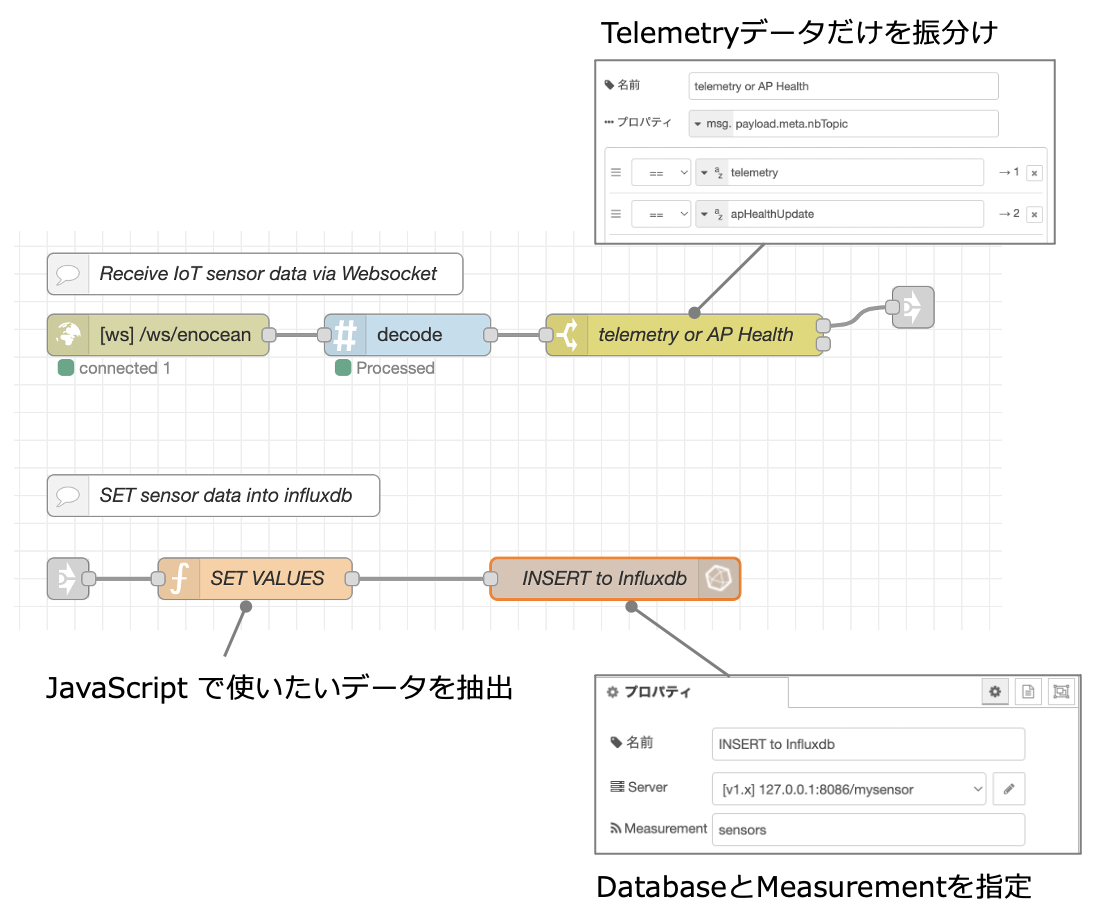Image resolution: width=1106 pixels, height=916 pixels.
Task: Select the INSERT to Influxdb node
Action: point(615,579)
